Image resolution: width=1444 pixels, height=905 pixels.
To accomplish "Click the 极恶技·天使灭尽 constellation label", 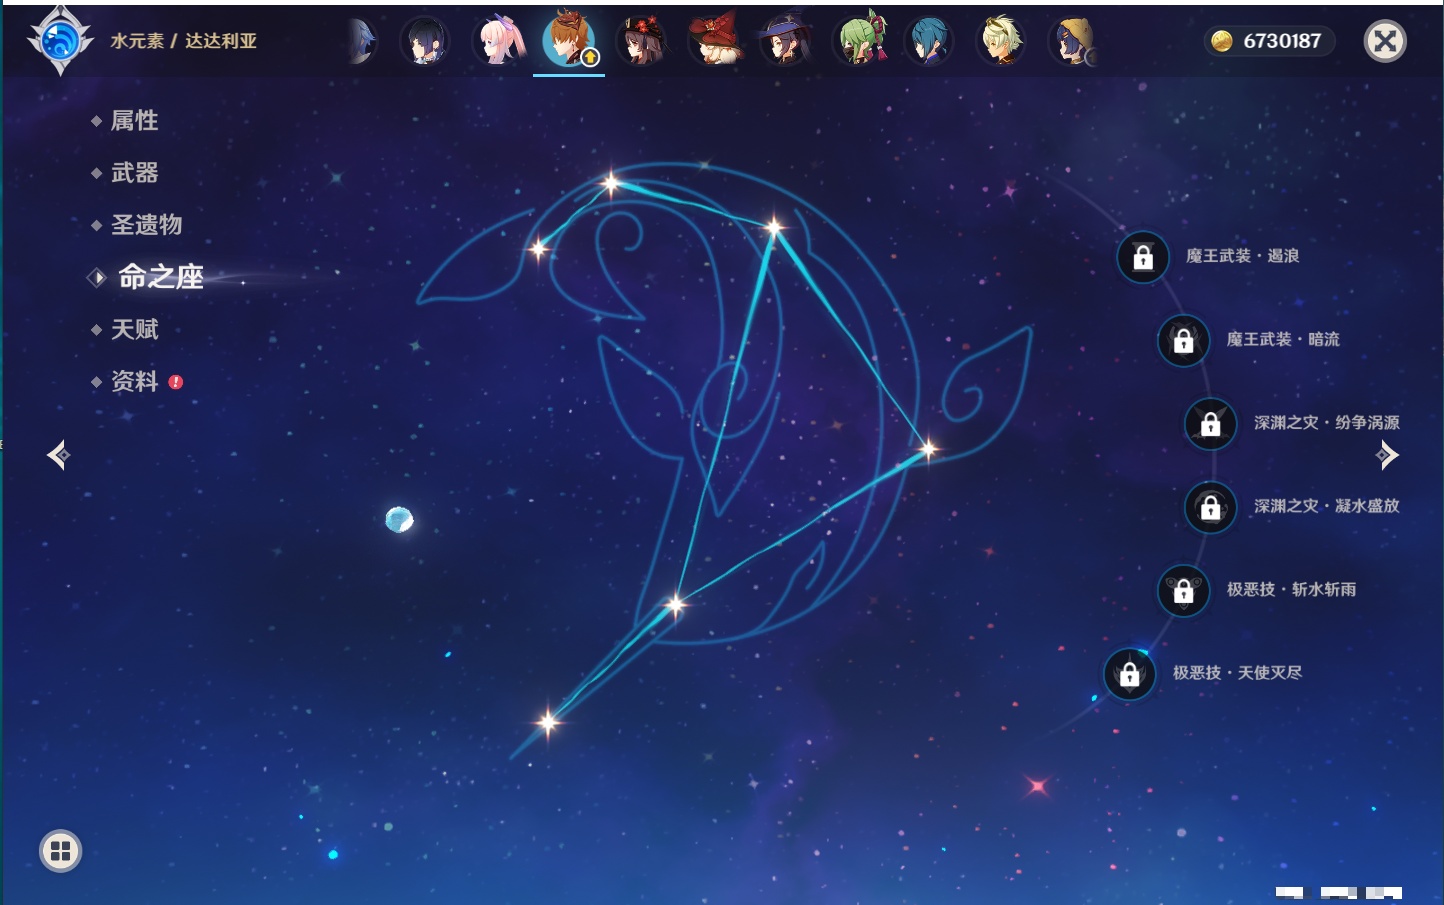I will pos(1237,672).
